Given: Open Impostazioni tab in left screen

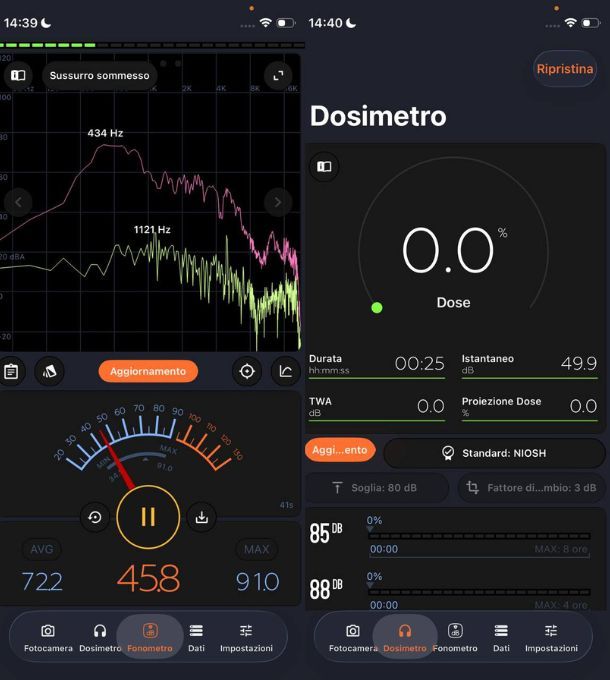Looking at the screenshot, I should pyautogui.click(x=246, y=638).
